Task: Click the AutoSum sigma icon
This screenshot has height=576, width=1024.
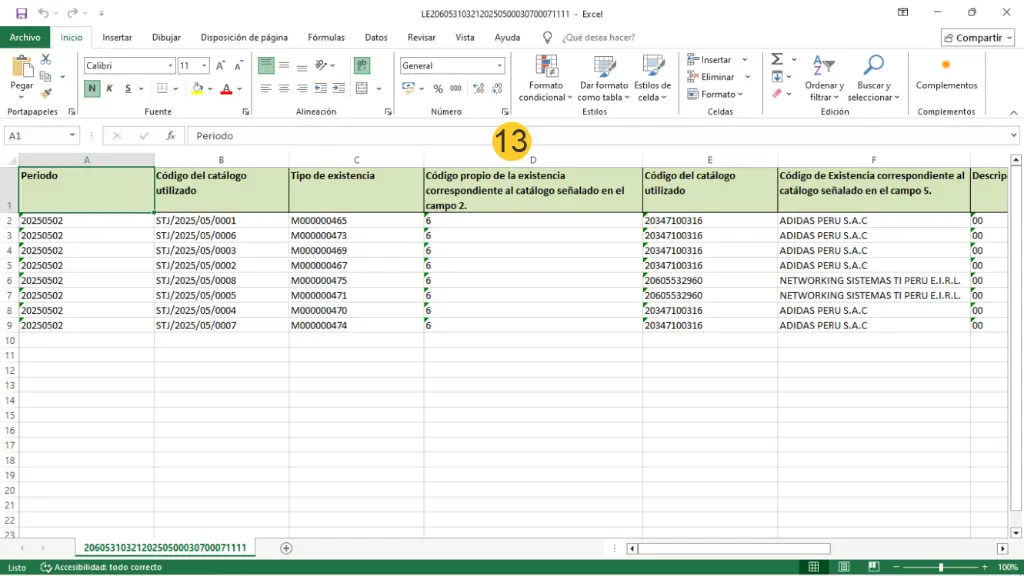Action: click(x=777, y=60)
